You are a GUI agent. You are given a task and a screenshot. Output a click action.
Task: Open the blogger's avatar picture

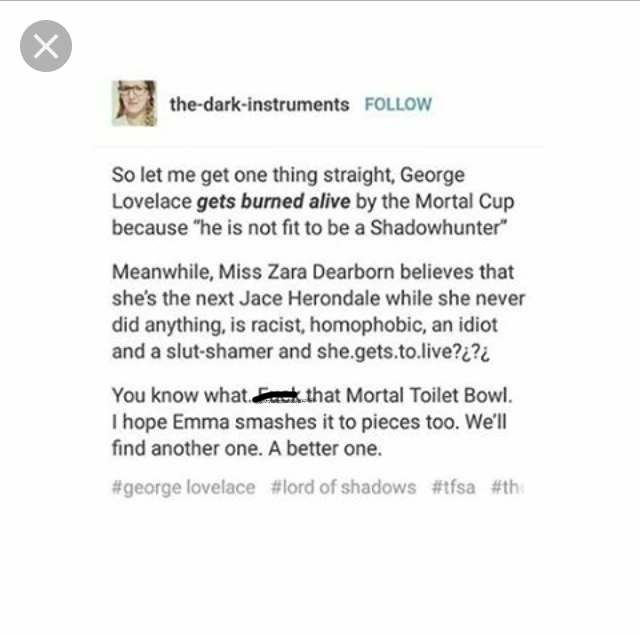(134, 103)
